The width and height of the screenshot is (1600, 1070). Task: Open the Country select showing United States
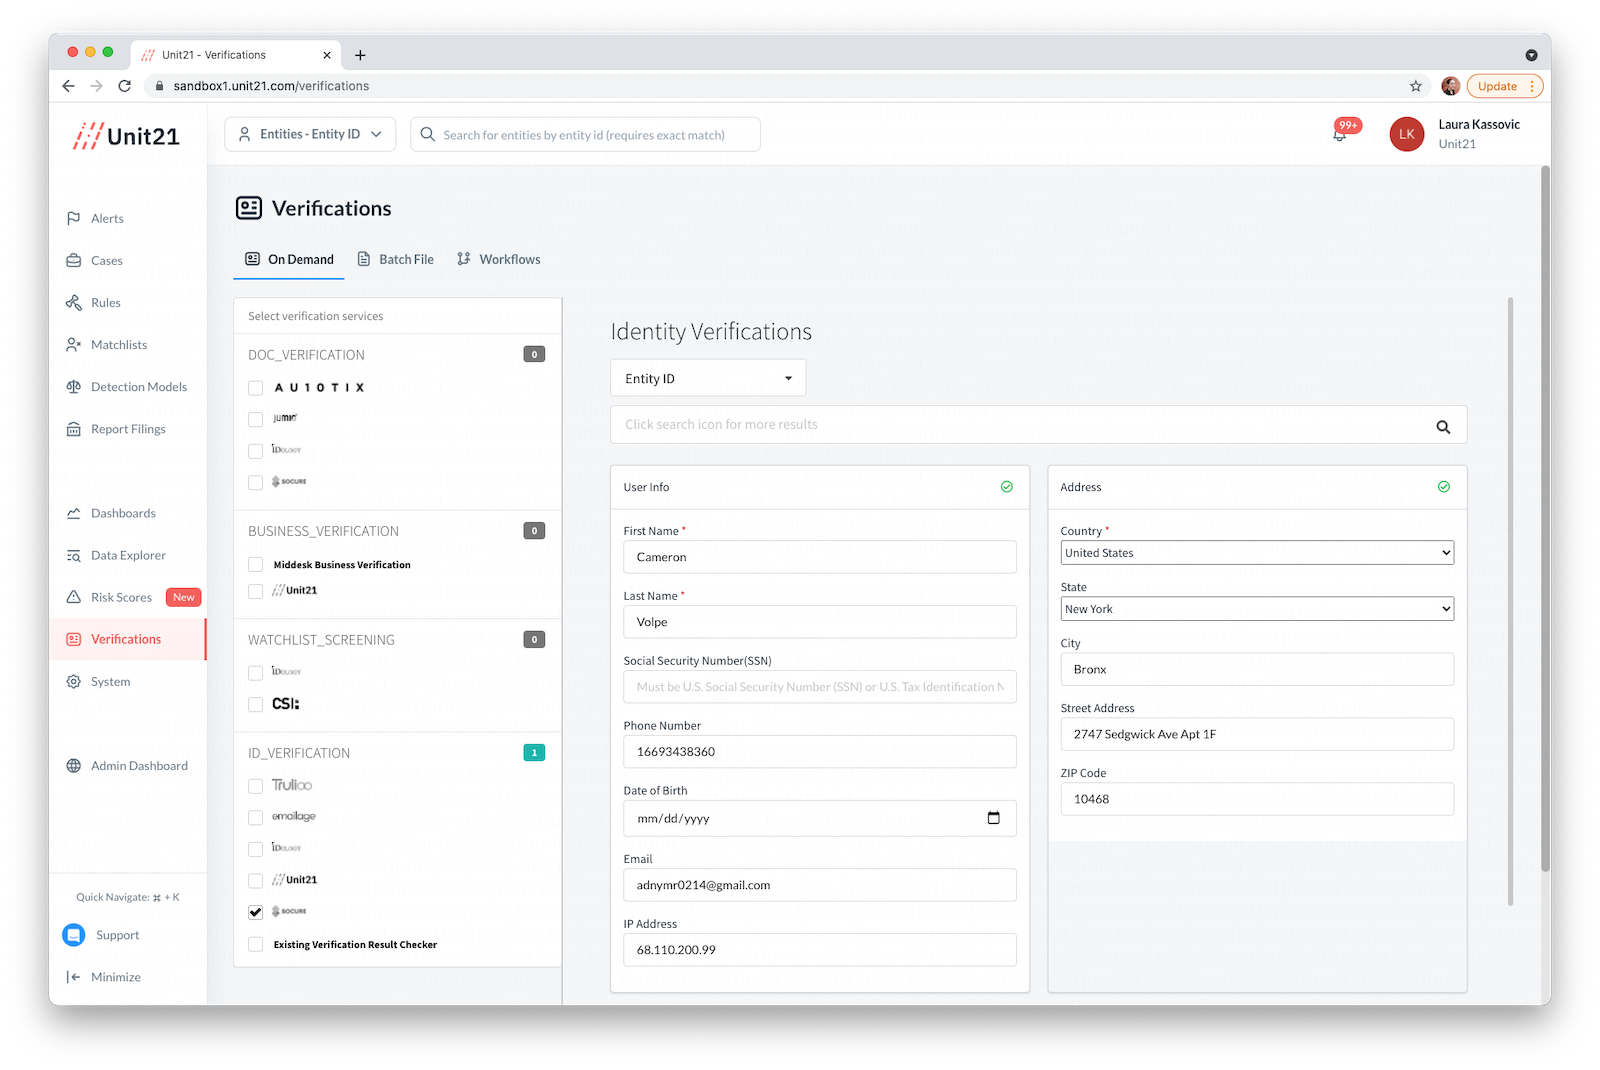click(x=1257, y=553)
